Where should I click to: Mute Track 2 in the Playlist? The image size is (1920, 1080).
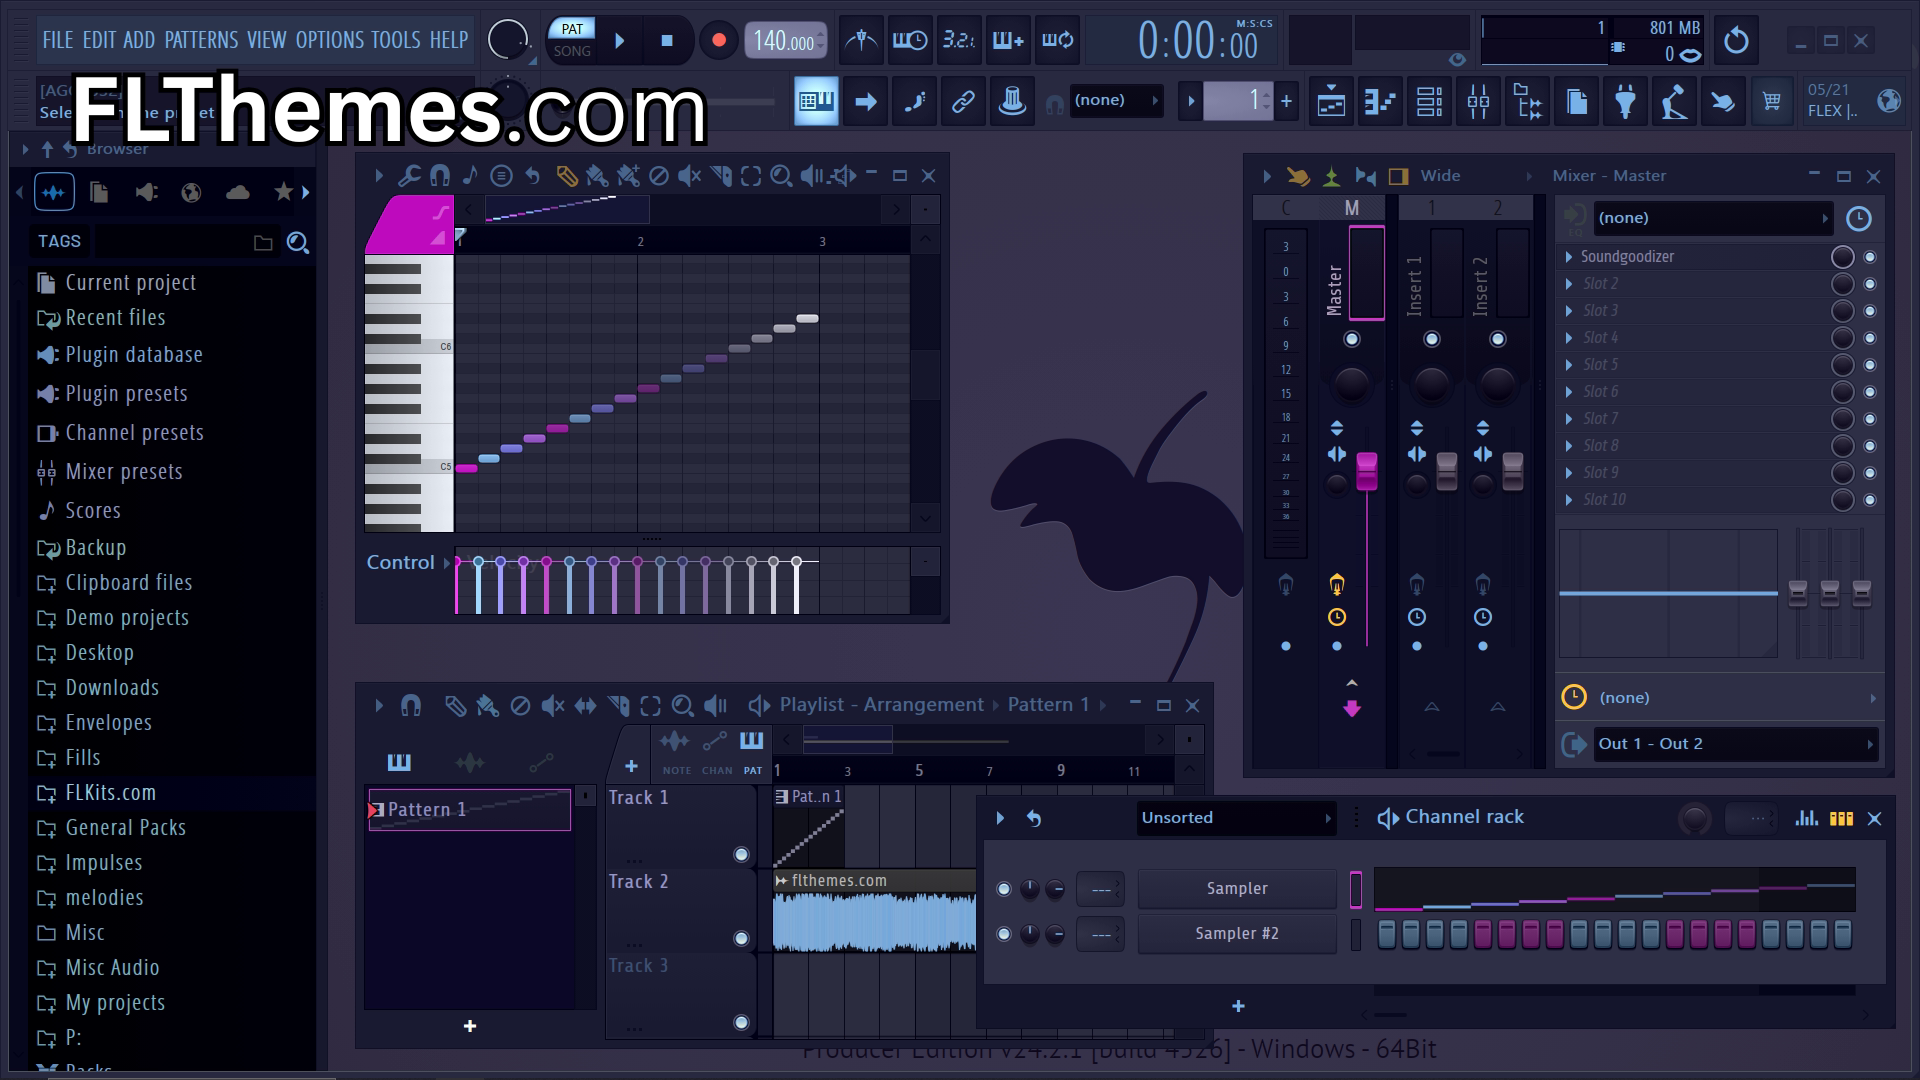click(741, 938)
